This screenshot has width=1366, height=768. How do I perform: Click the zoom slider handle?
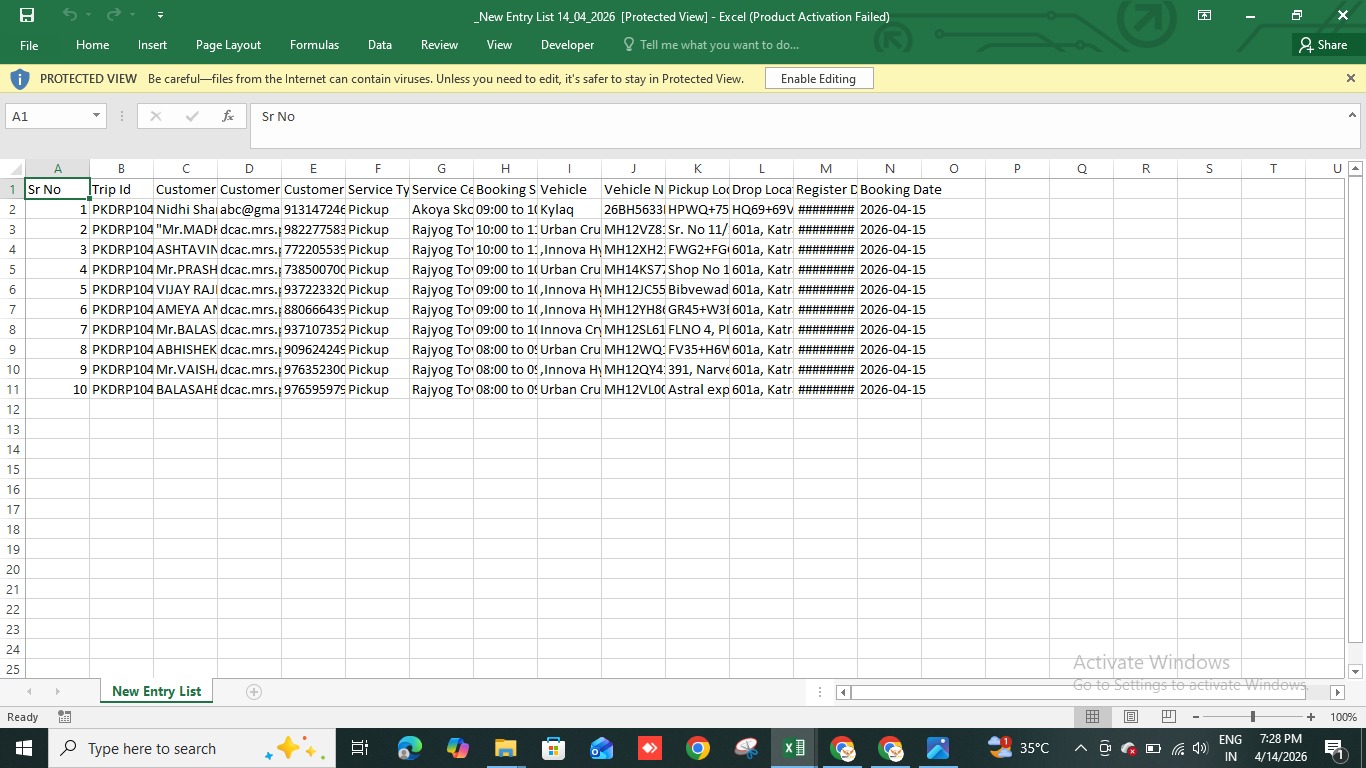click(1253, 717)
